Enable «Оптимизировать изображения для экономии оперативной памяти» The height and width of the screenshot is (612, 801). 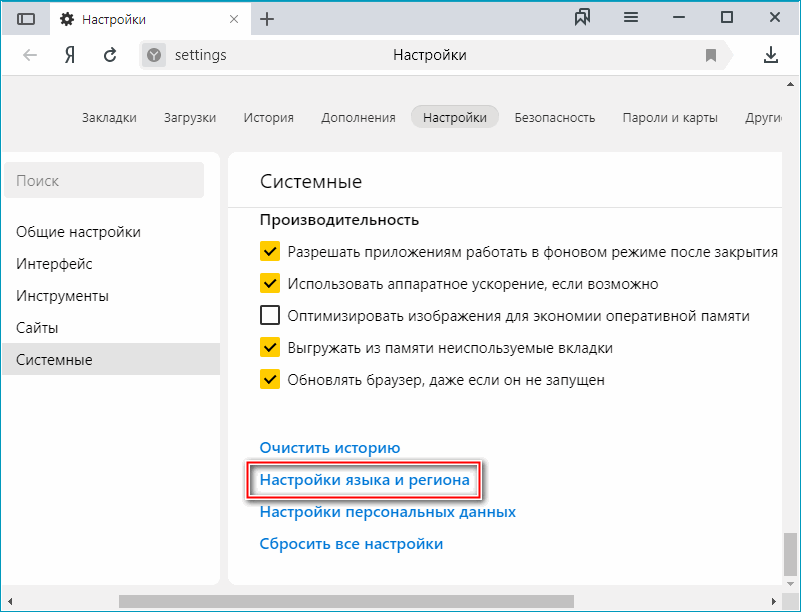point(269,315)
